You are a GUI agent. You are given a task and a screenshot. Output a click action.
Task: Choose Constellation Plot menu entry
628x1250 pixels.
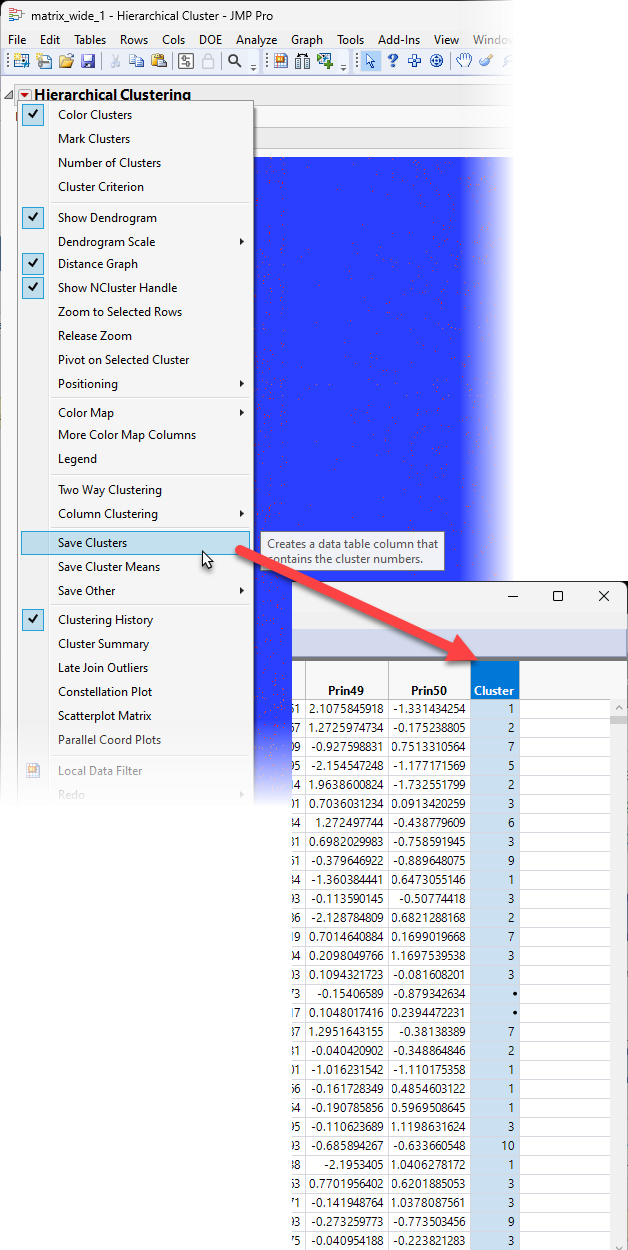click(135, 692)
